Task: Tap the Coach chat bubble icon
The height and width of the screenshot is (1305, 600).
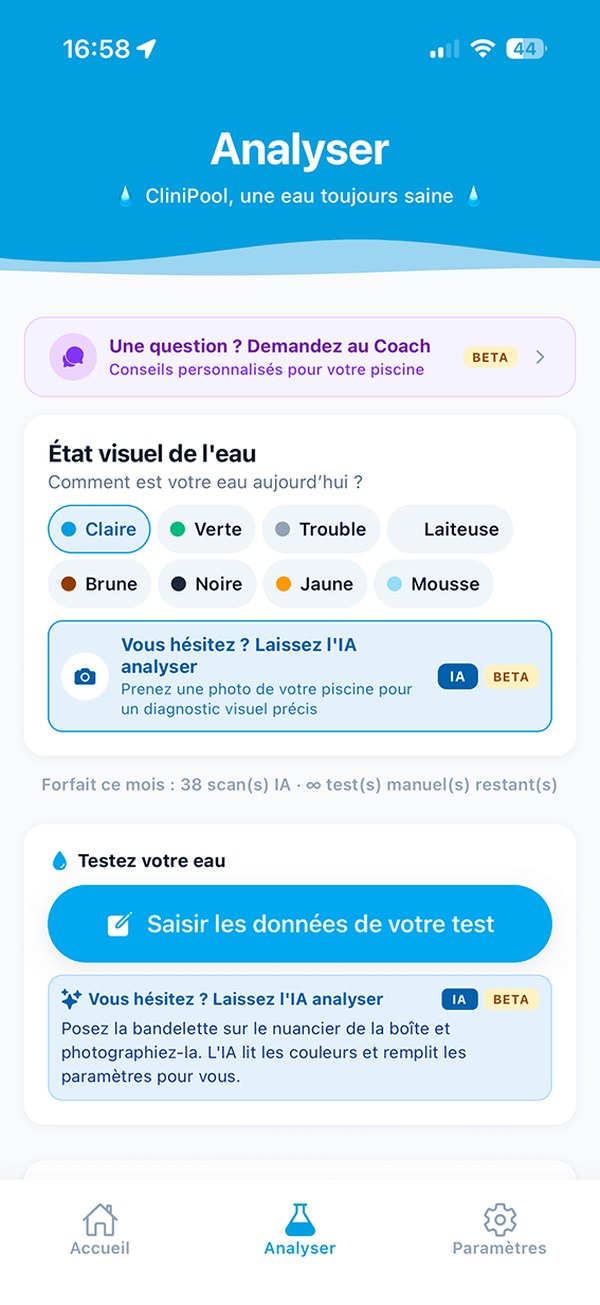Action: (73, 357)
